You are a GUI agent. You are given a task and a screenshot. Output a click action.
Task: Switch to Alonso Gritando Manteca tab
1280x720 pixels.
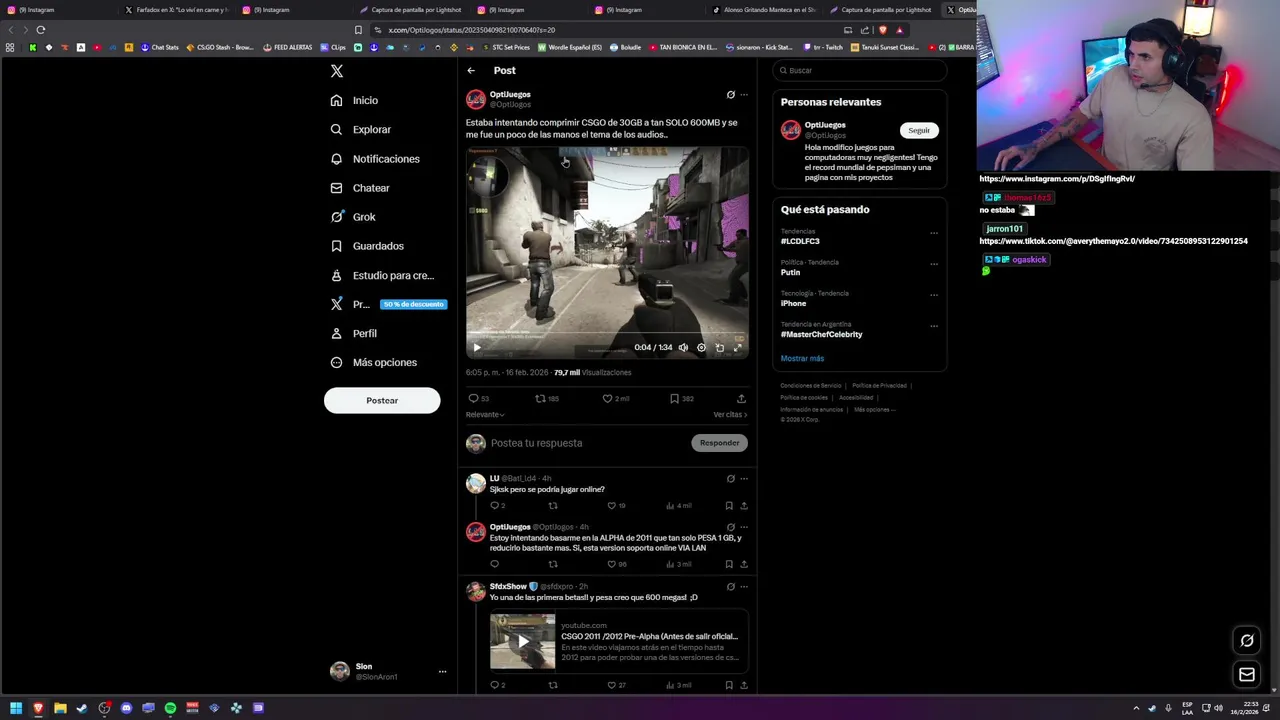point(765,10)
